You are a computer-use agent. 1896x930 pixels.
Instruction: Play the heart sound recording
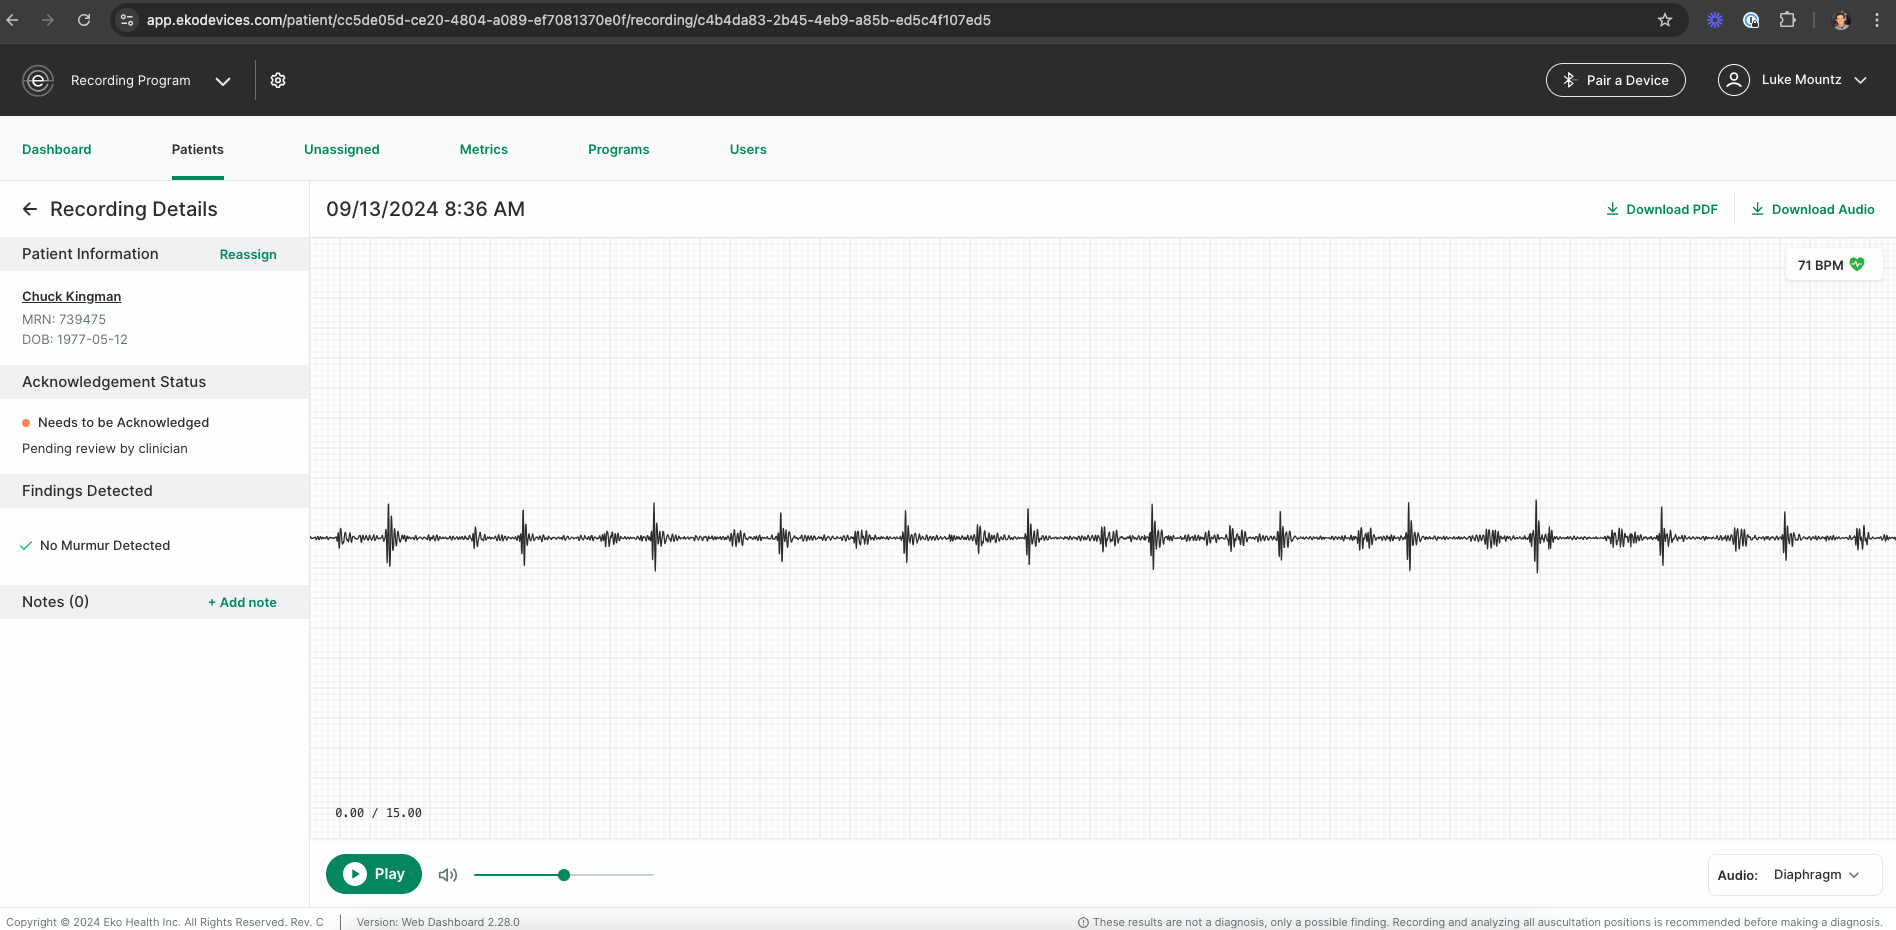tap(374, 874)
